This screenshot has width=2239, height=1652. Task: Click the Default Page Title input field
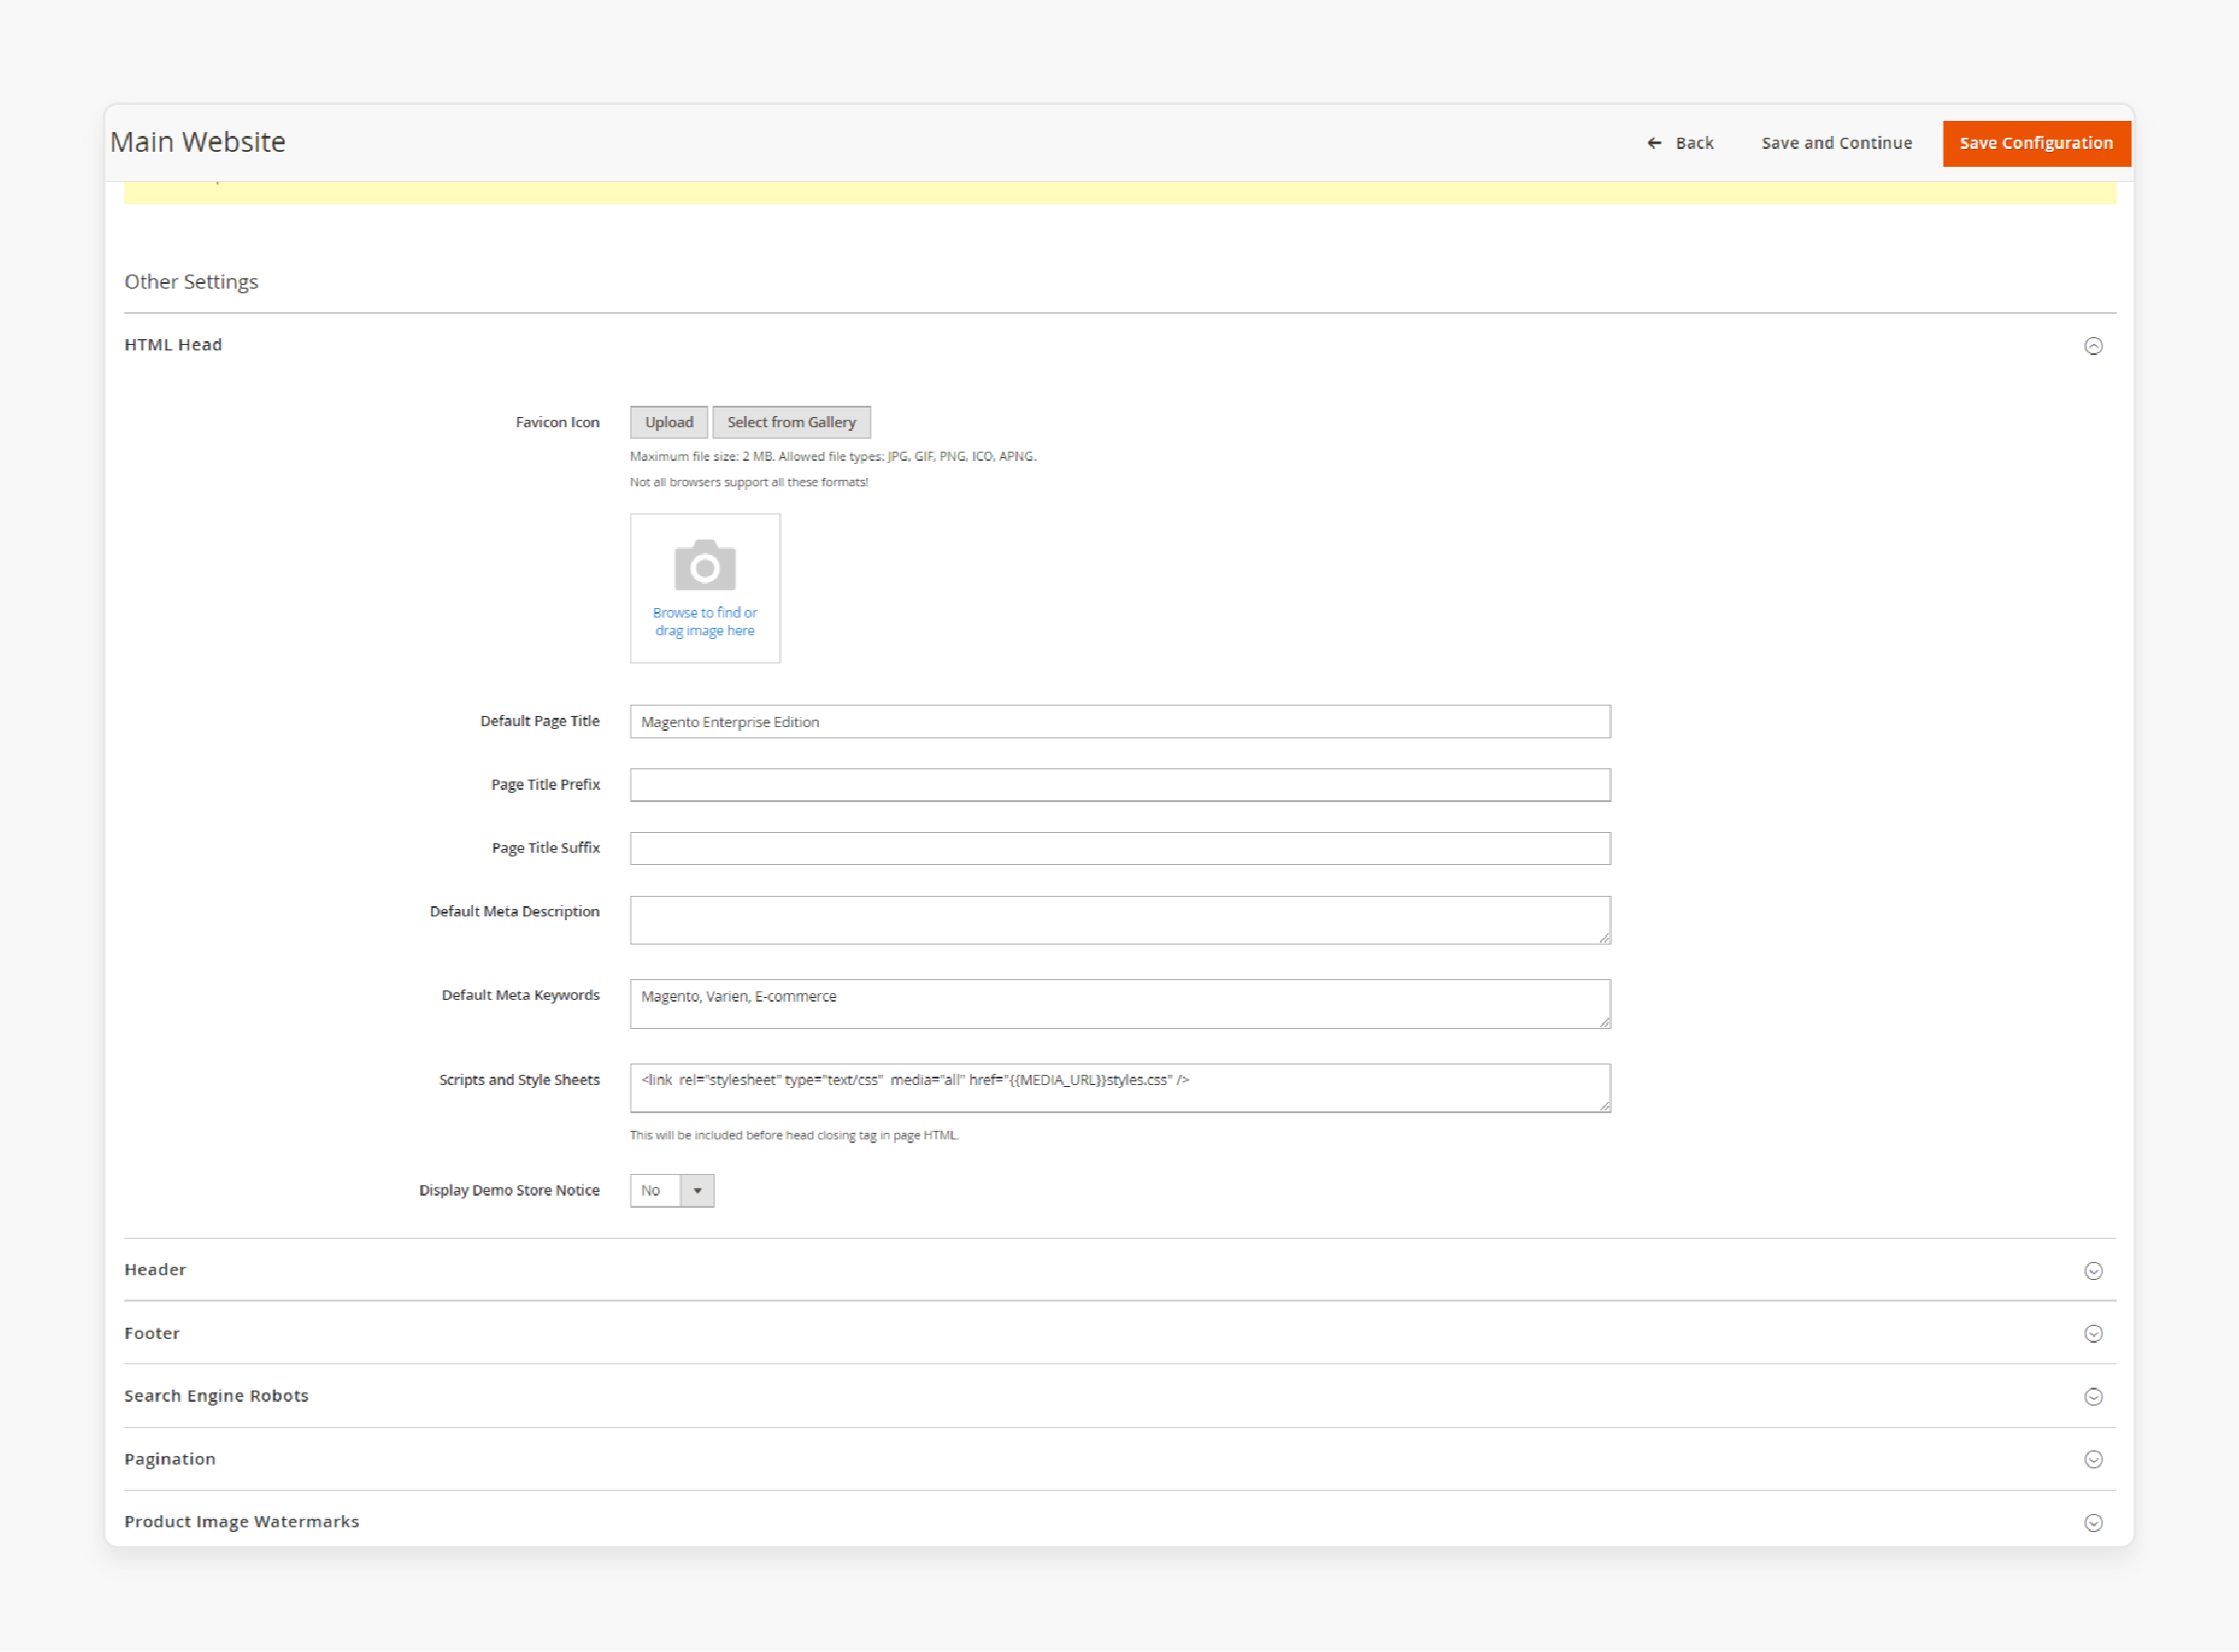tap(1118, 720)
